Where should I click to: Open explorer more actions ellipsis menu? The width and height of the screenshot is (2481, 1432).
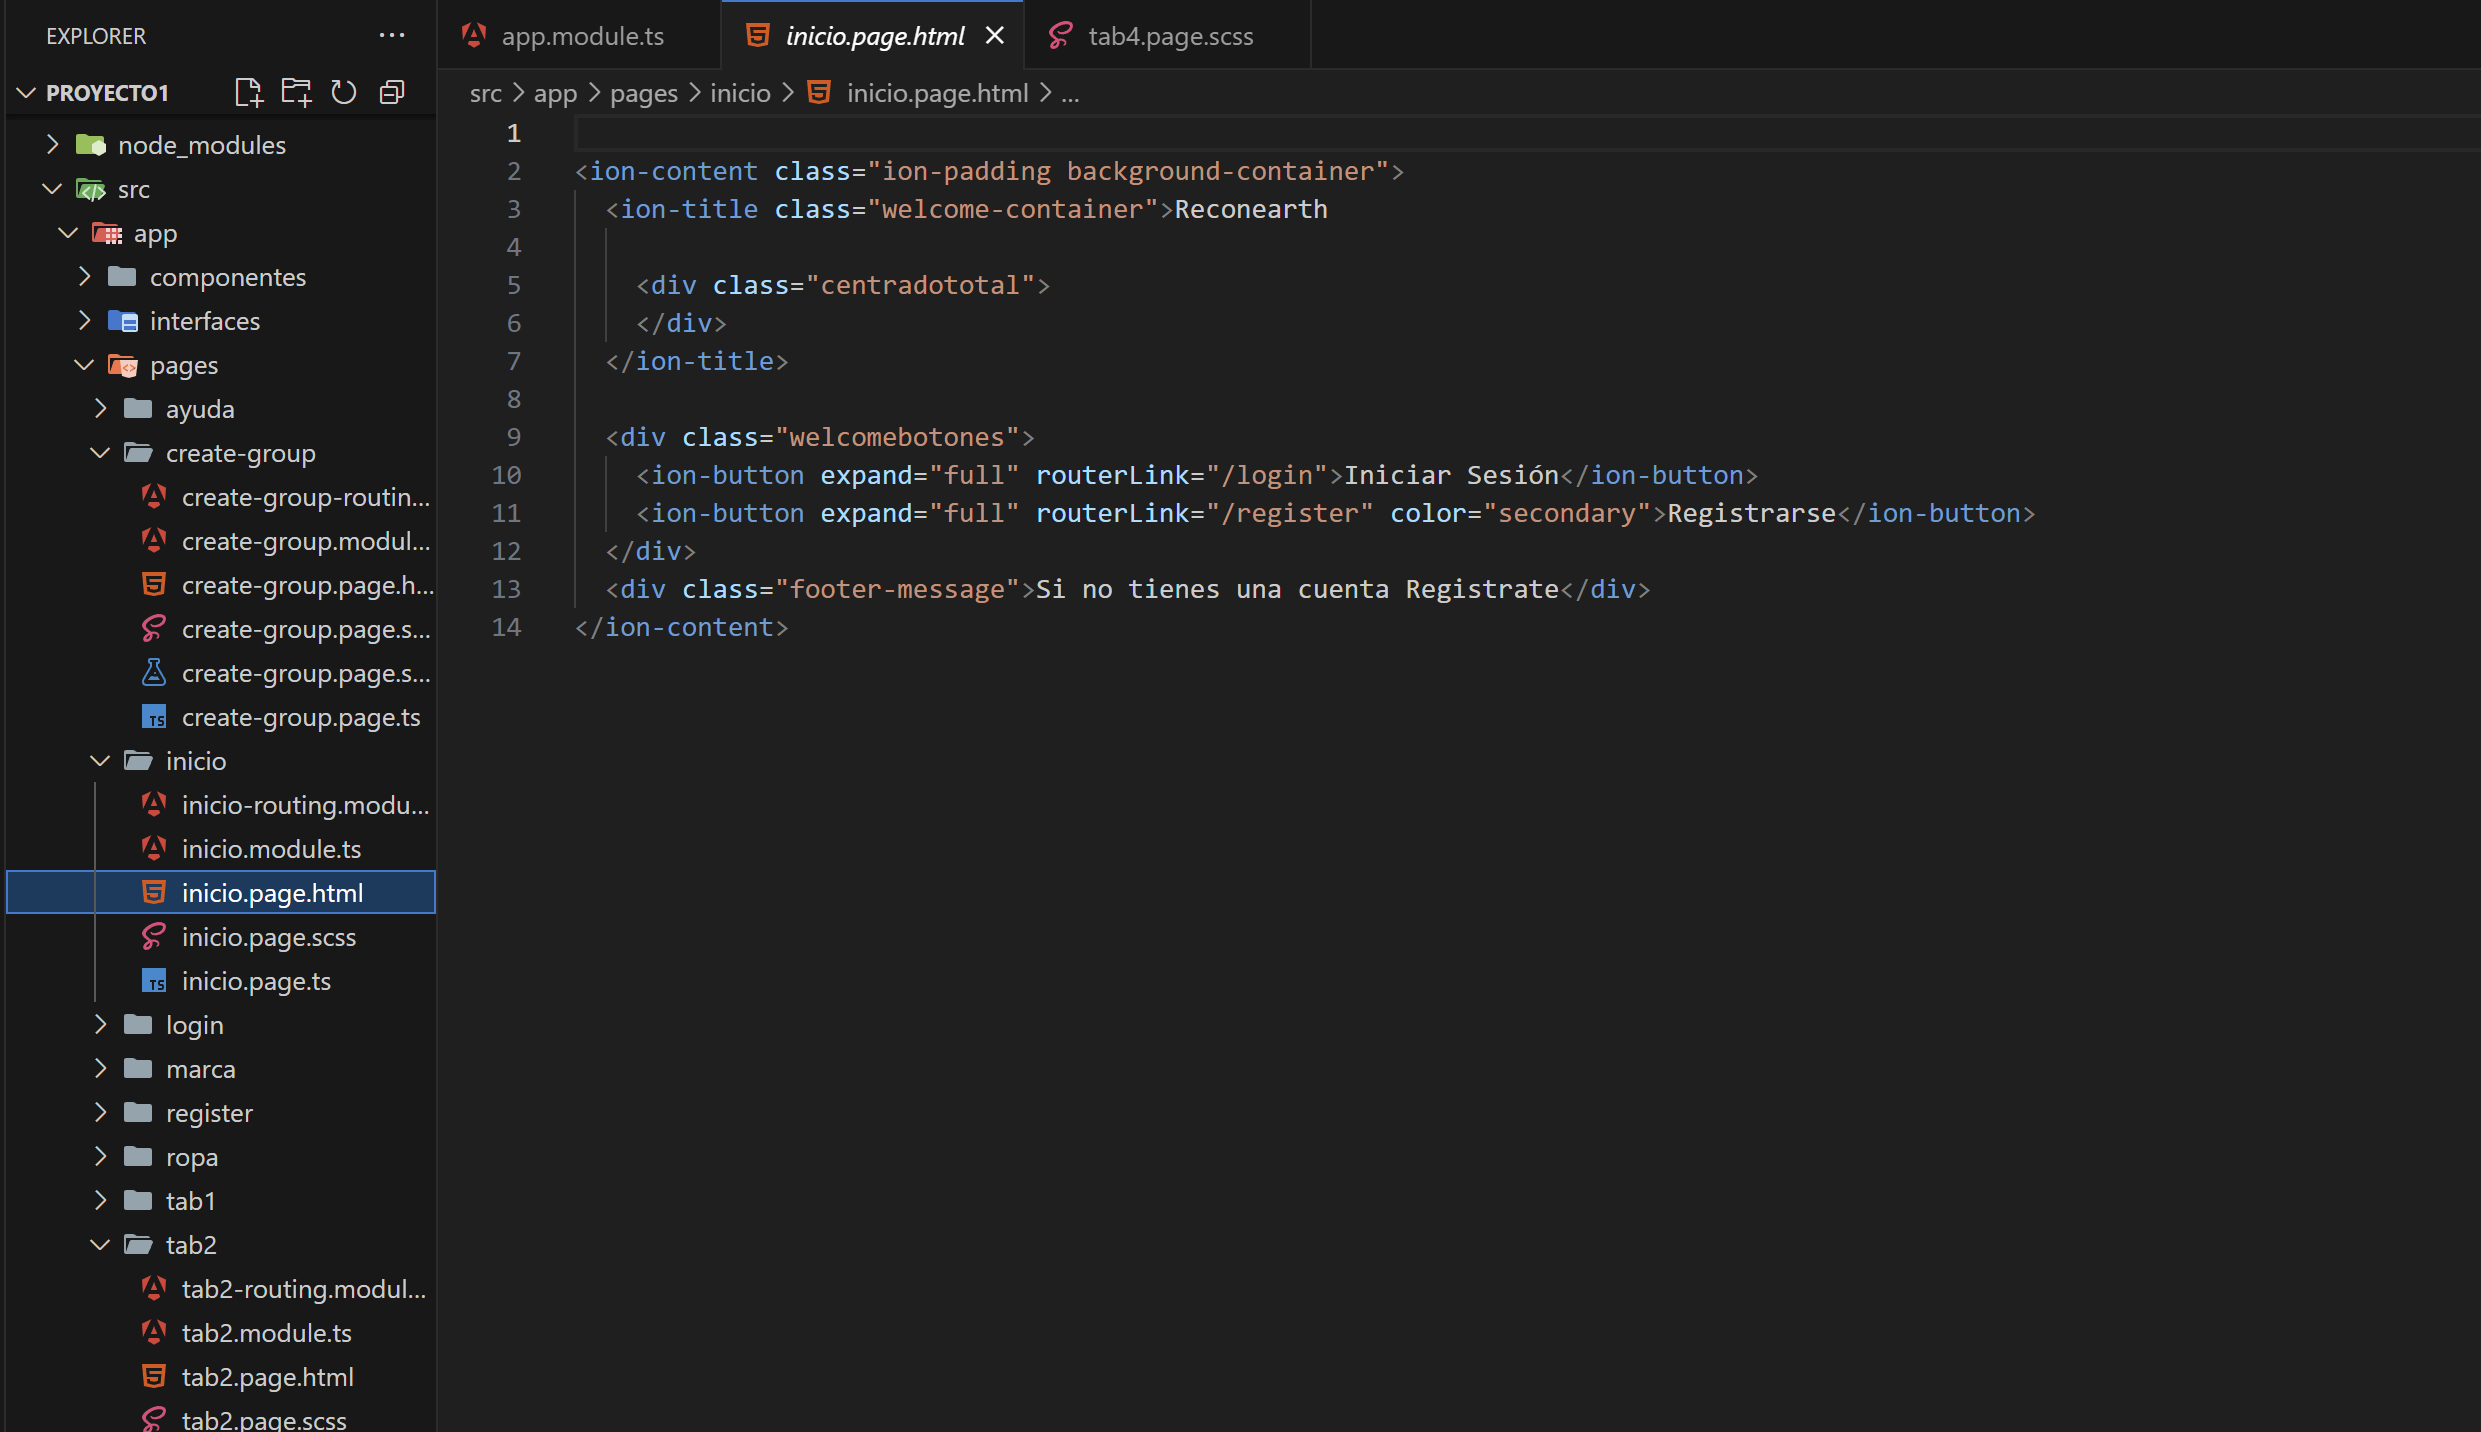pos(392,36)
